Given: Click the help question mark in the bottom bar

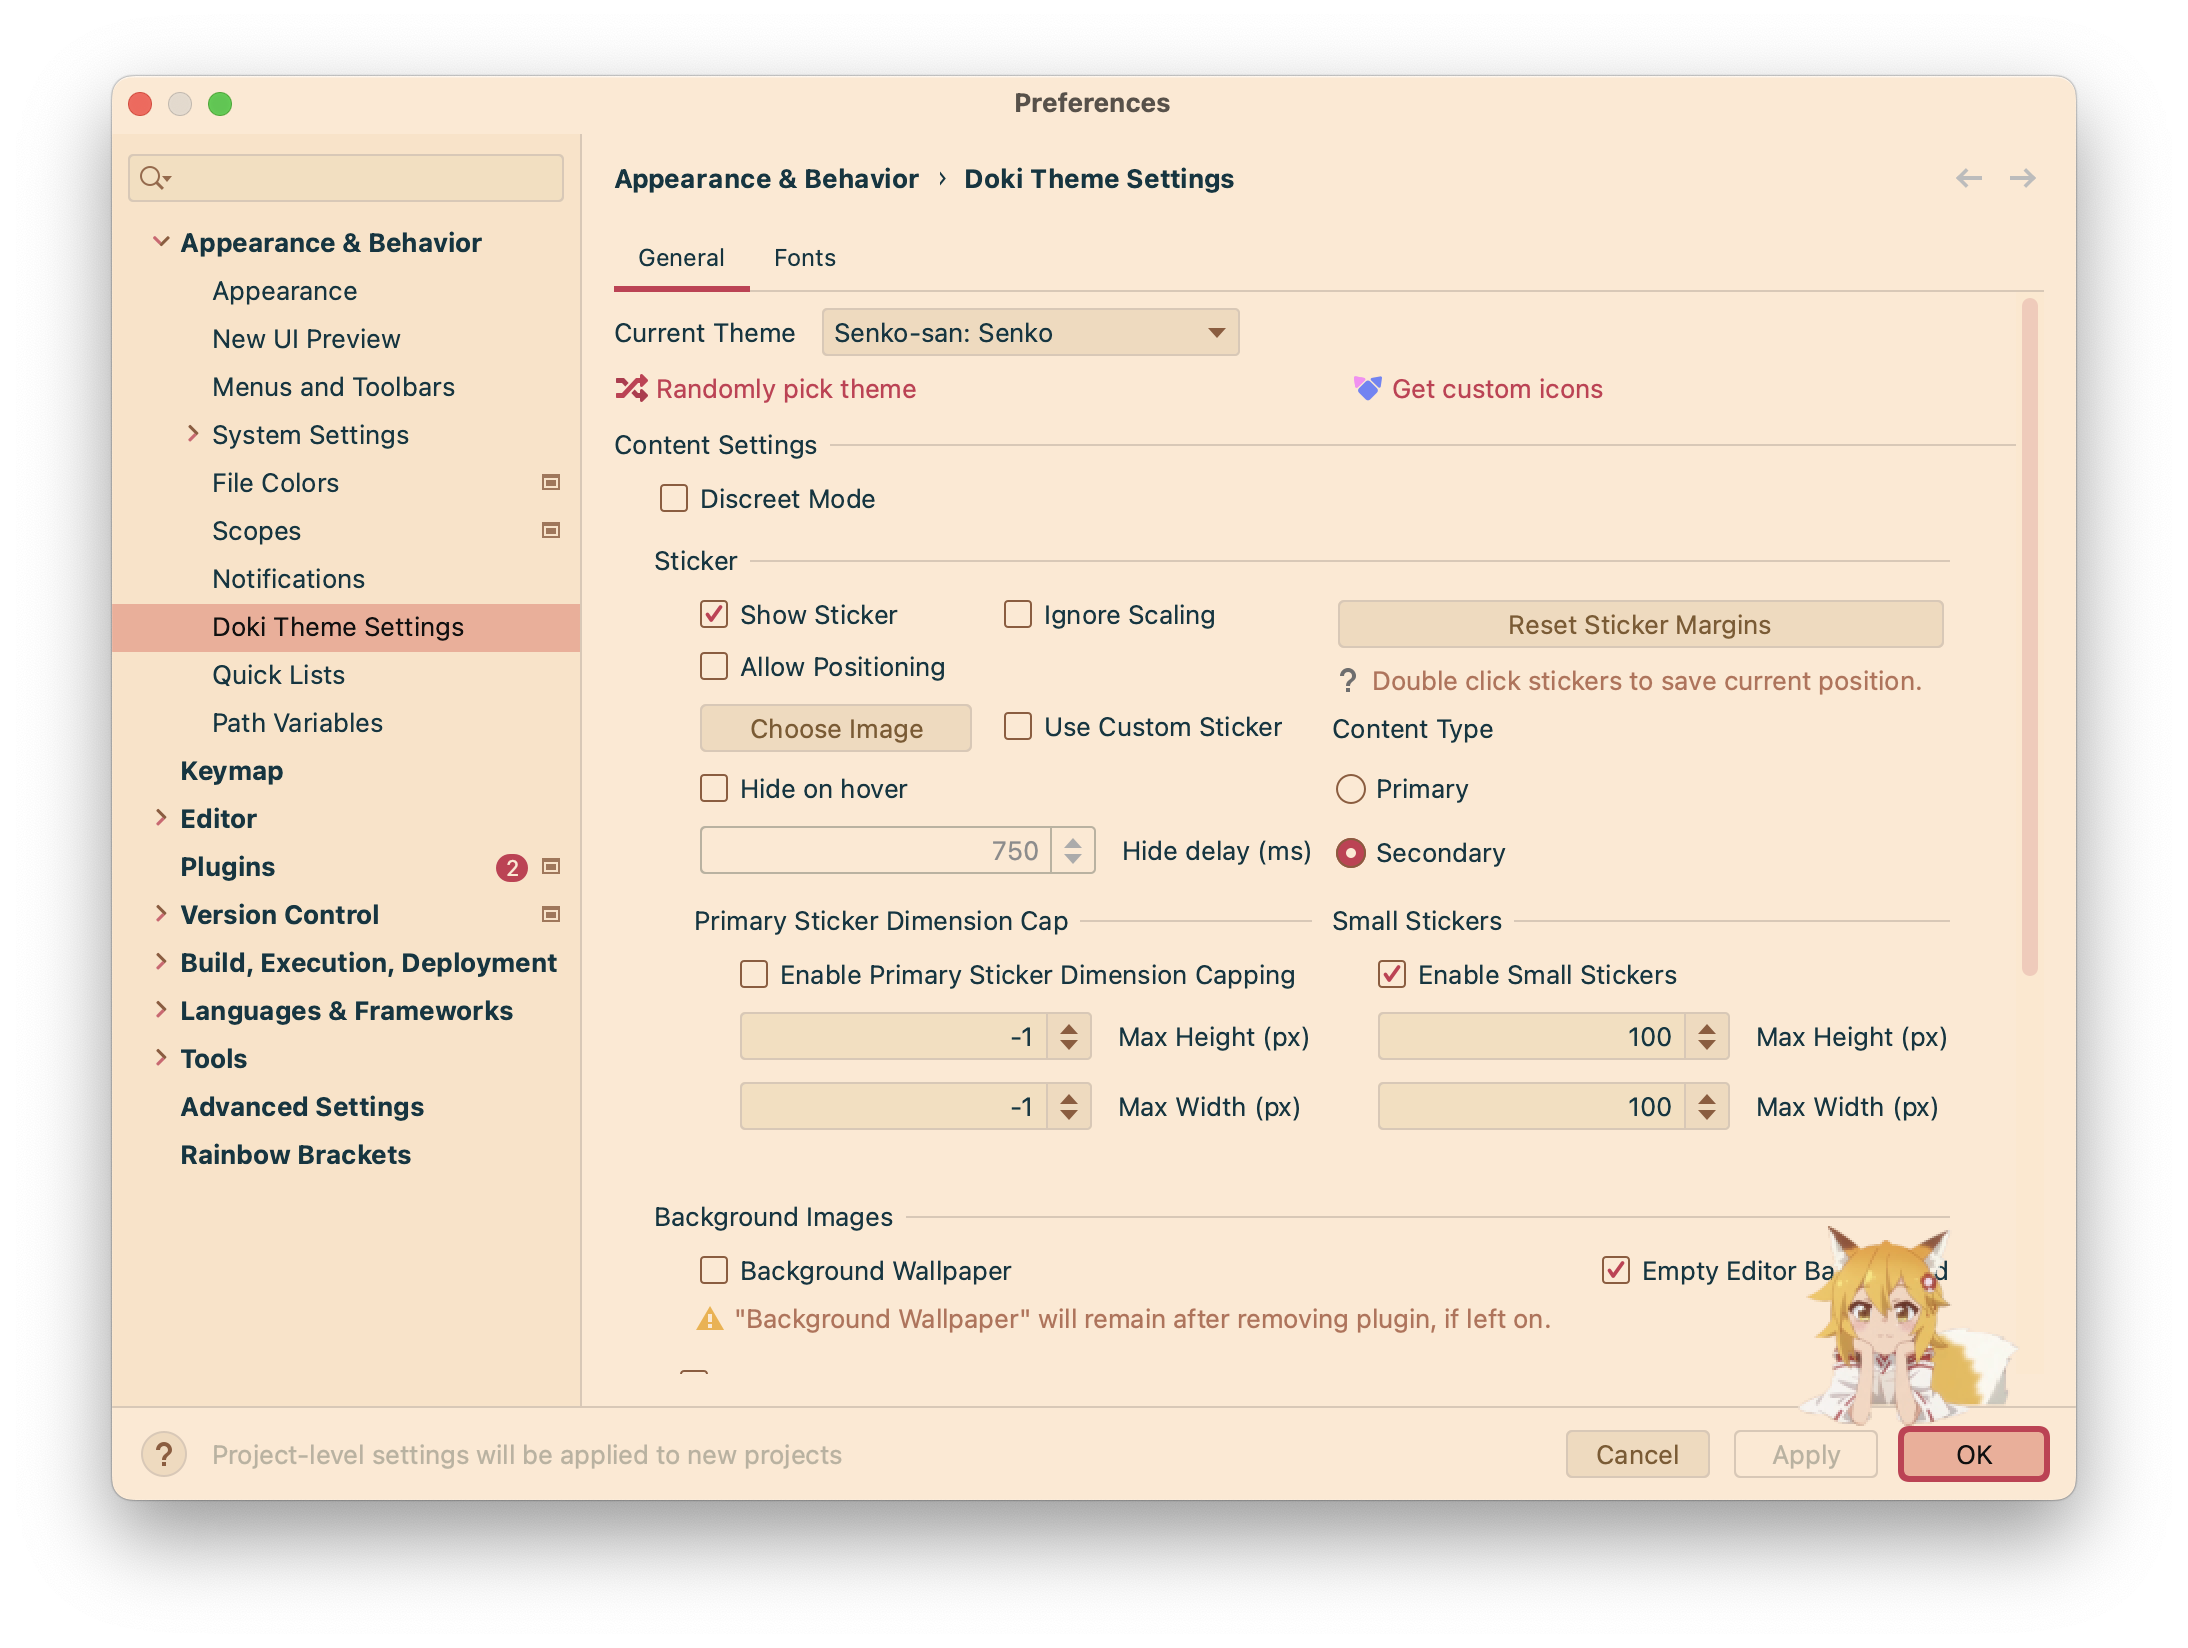Looking at the screenshot, I should pyautogui.click(x=163, y=1455).
